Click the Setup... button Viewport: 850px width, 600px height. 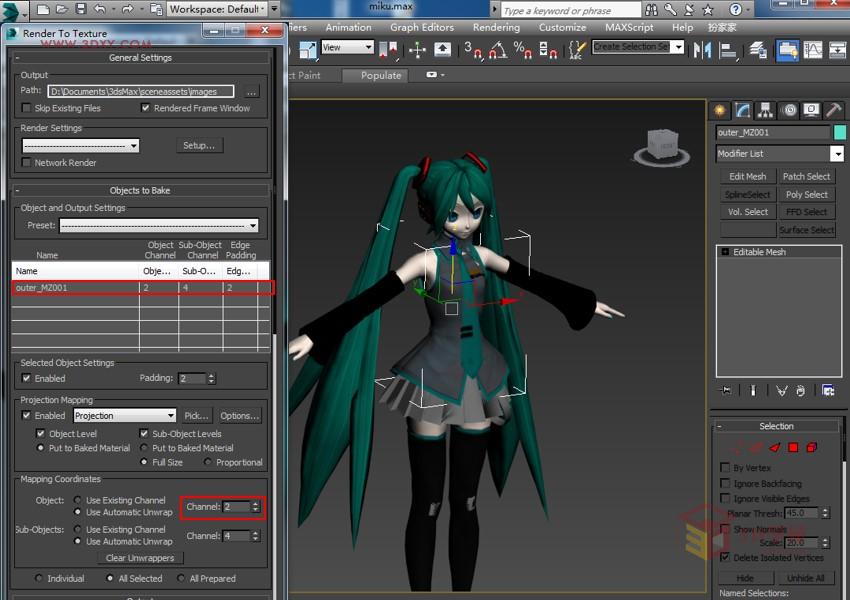coord(199,145)
